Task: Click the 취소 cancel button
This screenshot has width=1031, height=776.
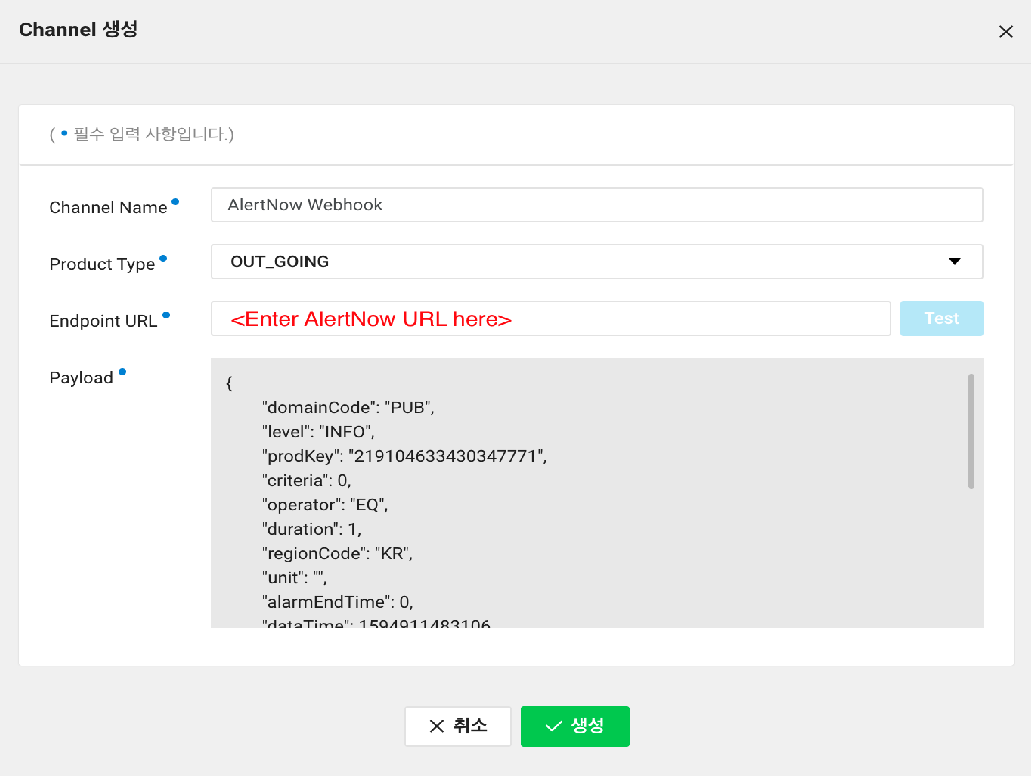Action: 458,727
